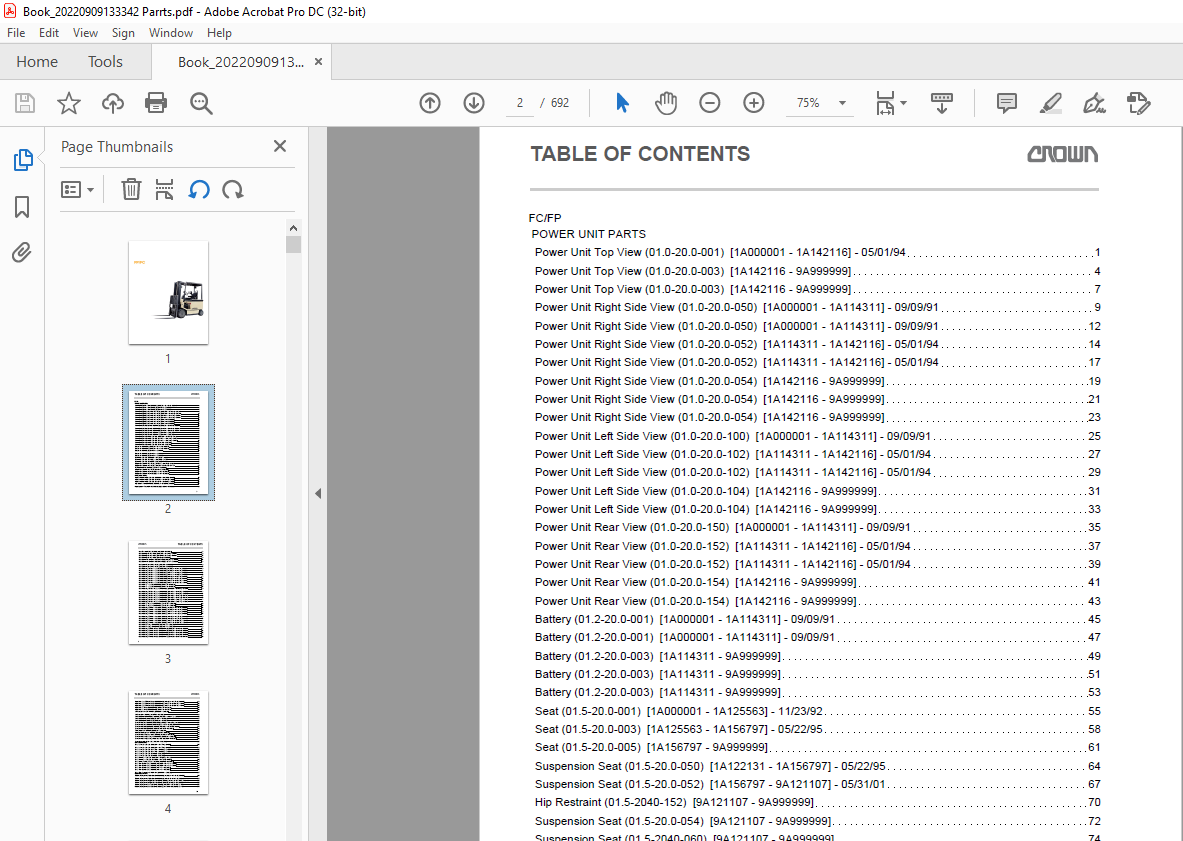Click Suspension Seat (01.5-20.0-050) entry
The height and width of the screenshot is (841, 1183).
point(818,766)
